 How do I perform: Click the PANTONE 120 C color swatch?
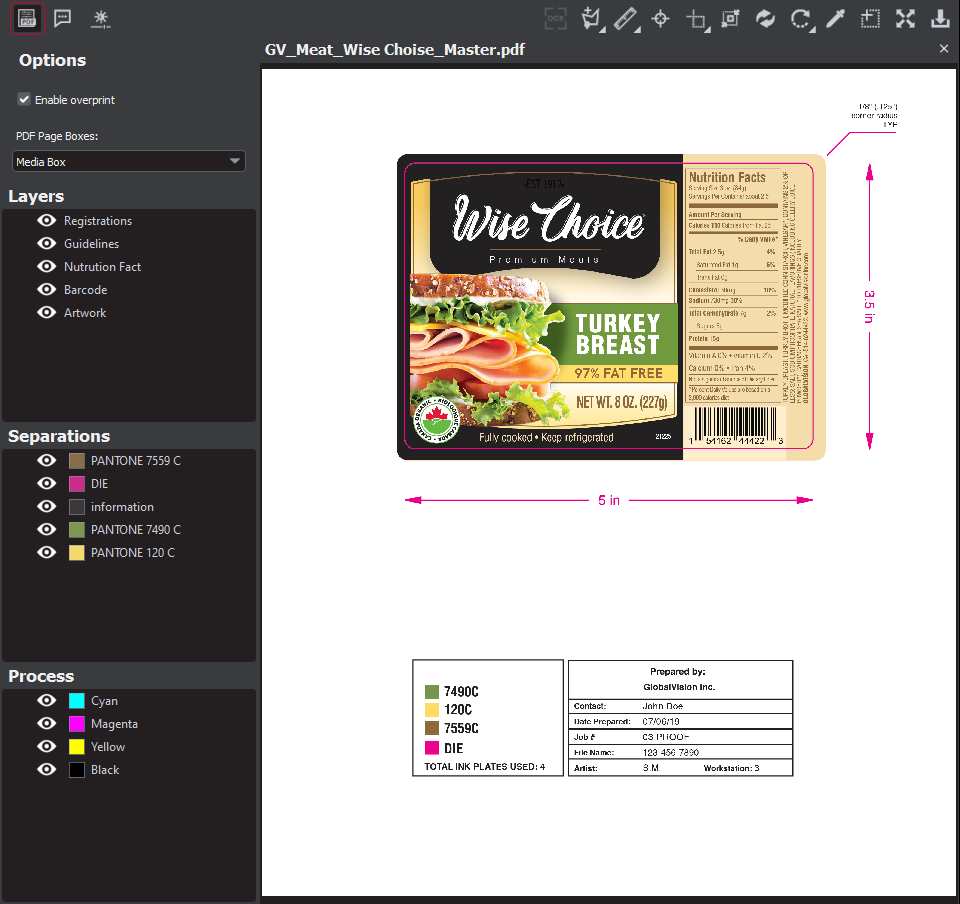click(77, 553)
